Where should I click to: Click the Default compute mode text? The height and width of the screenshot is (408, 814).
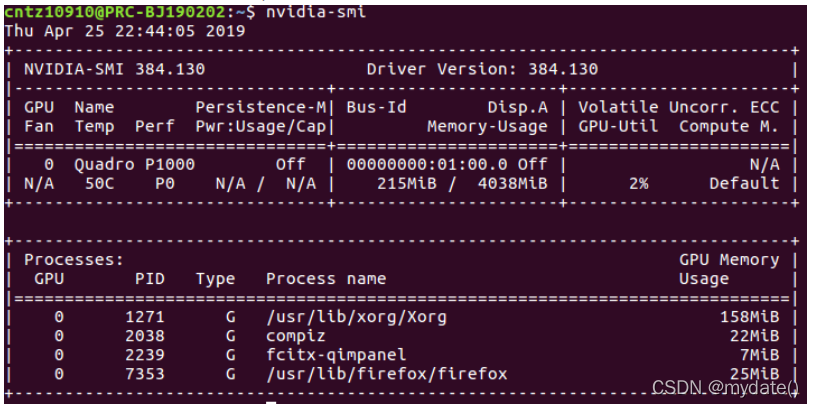[744, 184]
